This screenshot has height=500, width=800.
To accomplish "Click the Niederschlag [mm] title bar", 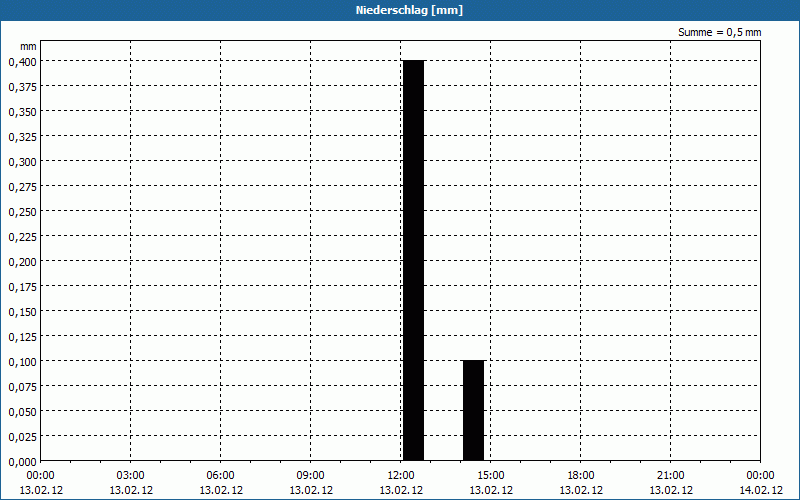I will point(400,10).
